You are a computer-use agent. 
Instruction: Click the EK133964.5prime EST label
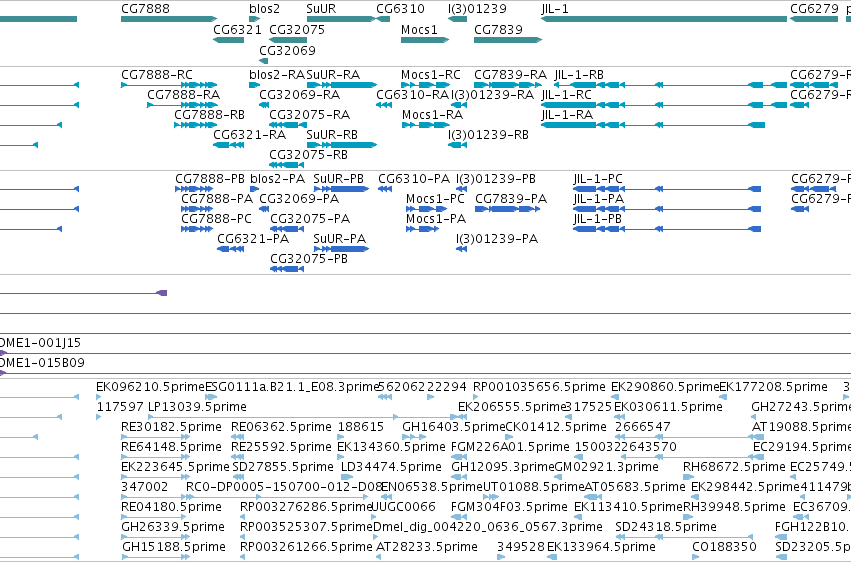point(601,547)
